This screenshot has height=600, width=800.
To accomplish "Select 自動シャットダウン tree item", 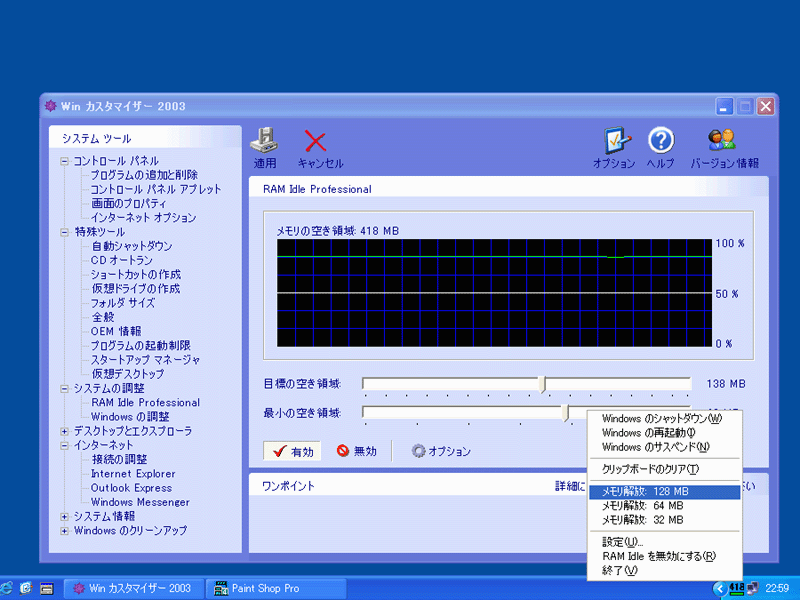I will (x=132, y=246).
